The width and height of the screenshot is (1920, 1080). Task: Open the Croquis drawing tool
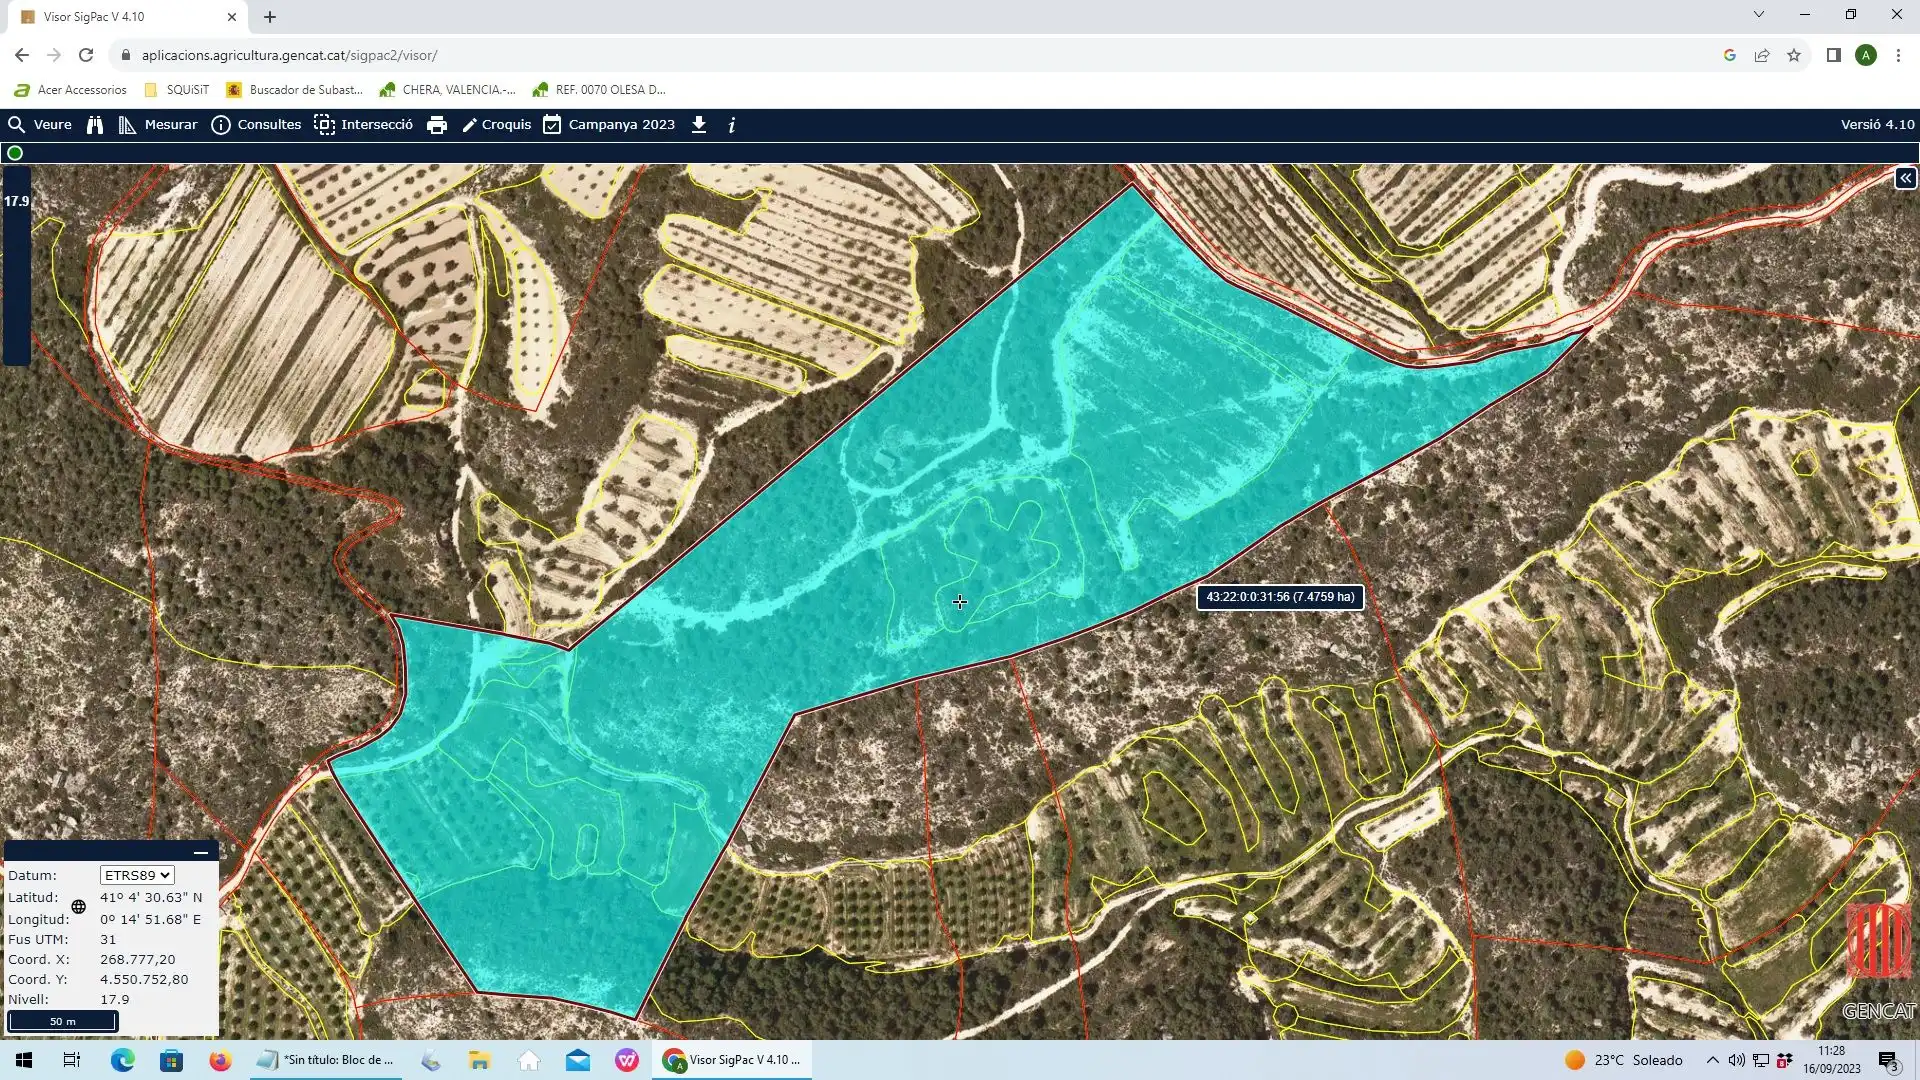(496, 125)
